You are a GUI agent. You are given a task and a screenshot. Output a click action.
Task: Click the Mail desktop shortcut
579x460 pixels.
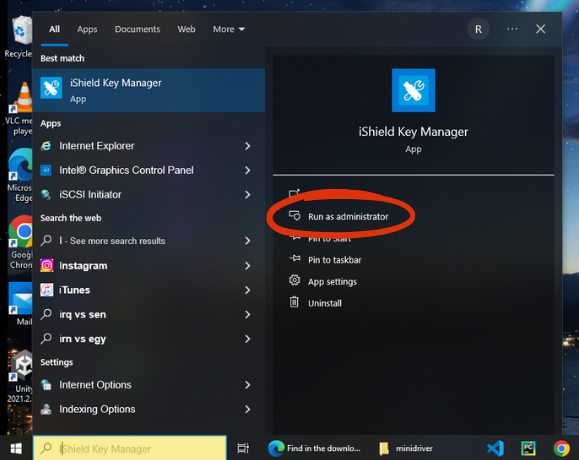pos(21,304)
